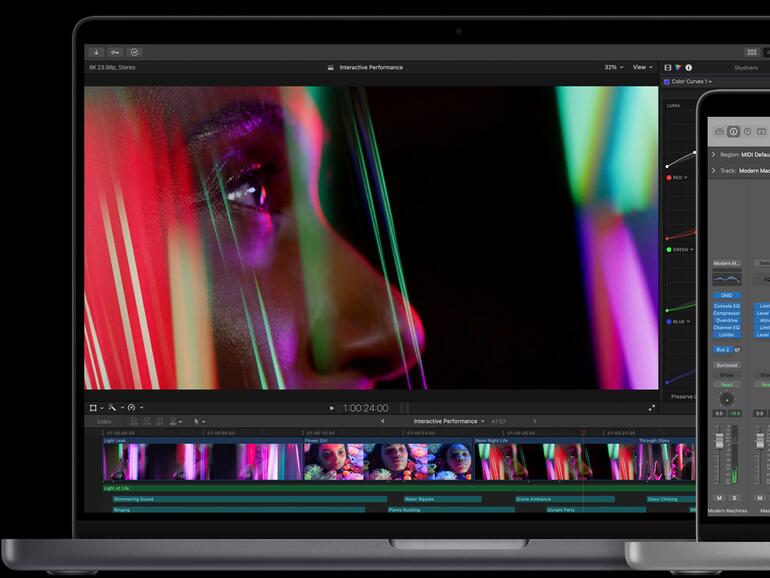The width and height of the screenshot is (770, 578).
Task: Open the View dropdown menu
Action: tap(641, 67)
